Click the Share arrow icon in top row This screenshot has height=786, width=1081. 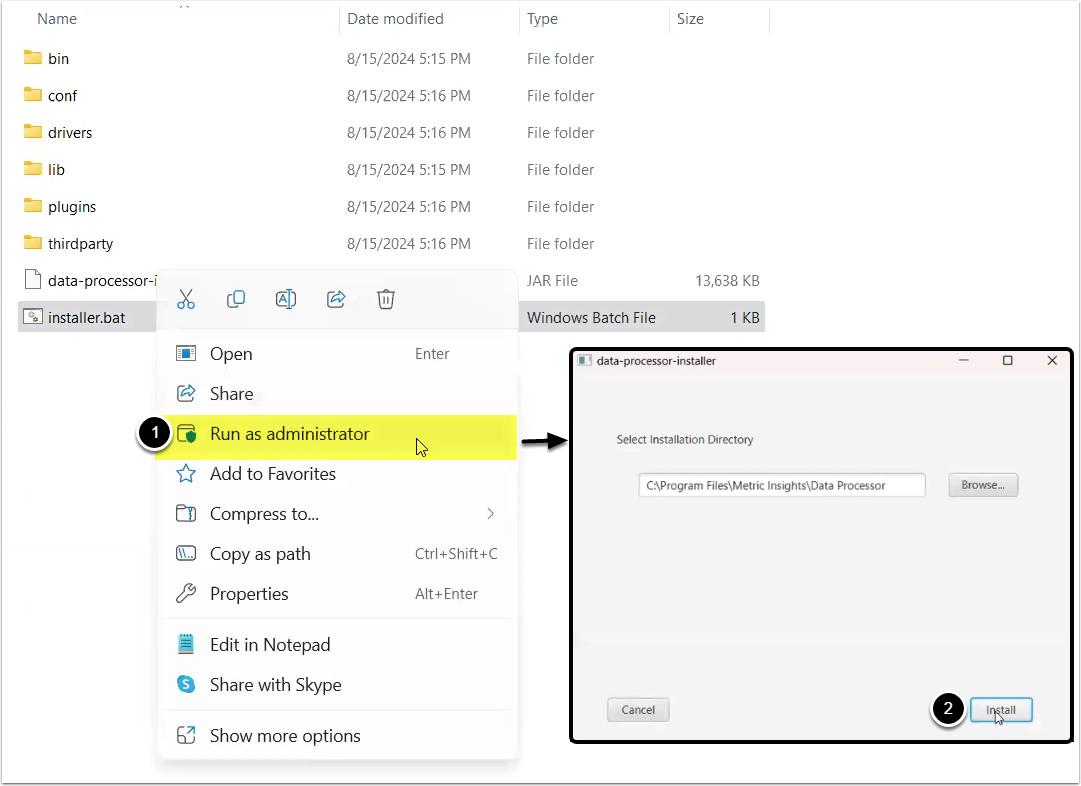click(336, 299)
